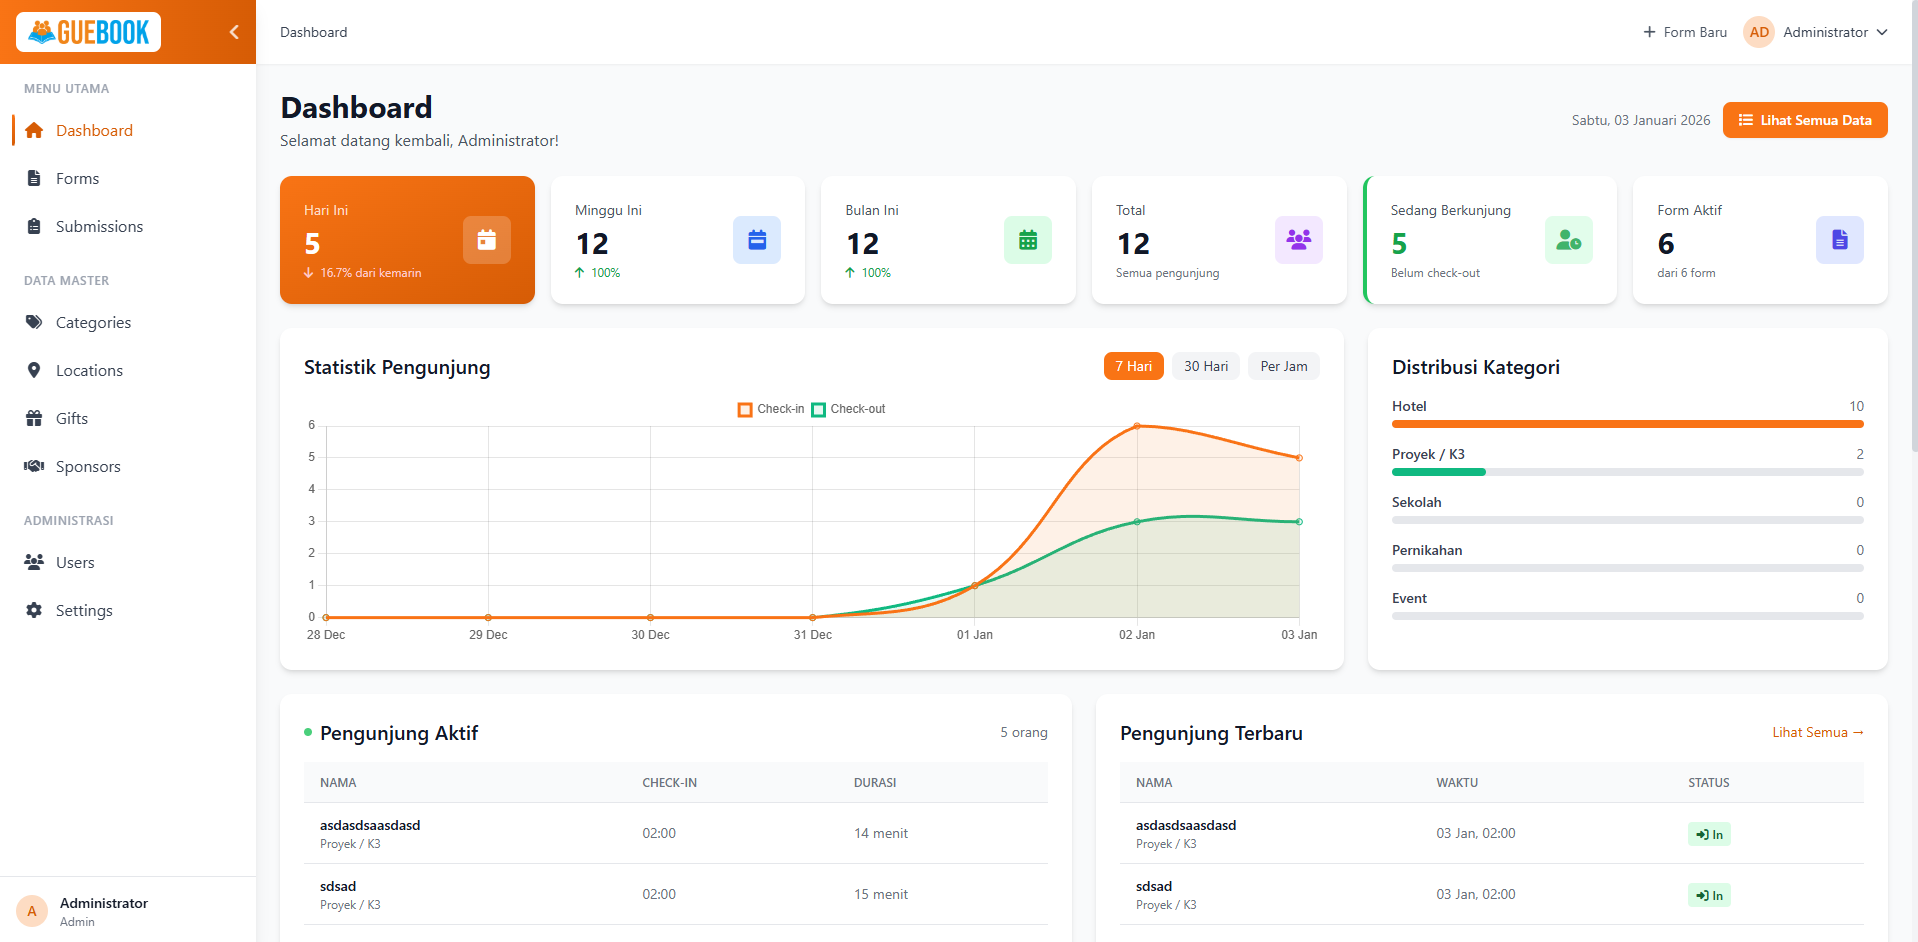The width and height of the screenshot is (1918, 942).
Task: Open the Dashboard icon in sidebar
Action: 34,130
